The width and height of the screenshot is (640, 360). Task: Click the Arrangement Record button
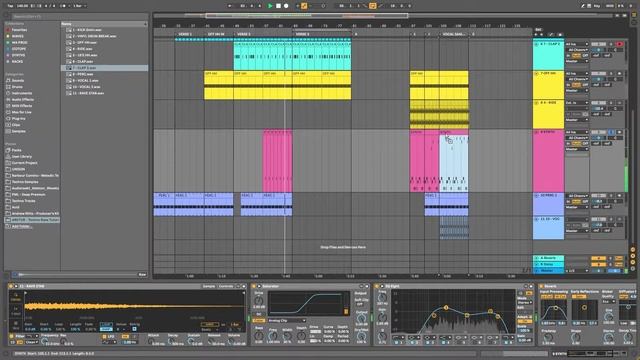(286, 6)
